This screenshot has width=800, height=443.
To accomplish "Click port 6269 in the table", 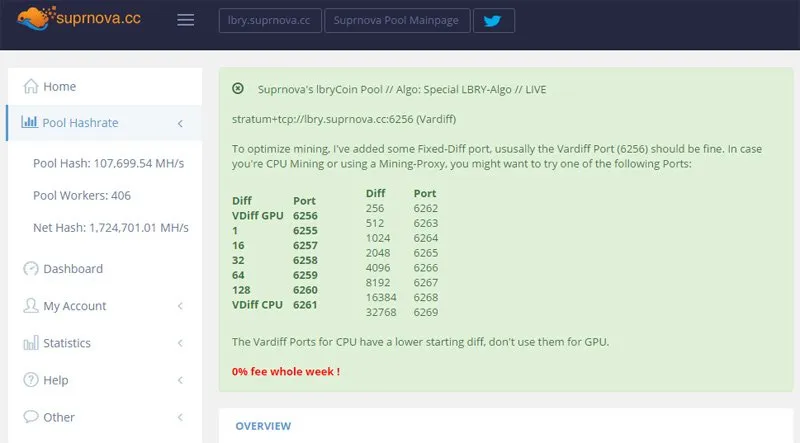I will point(426,311).
